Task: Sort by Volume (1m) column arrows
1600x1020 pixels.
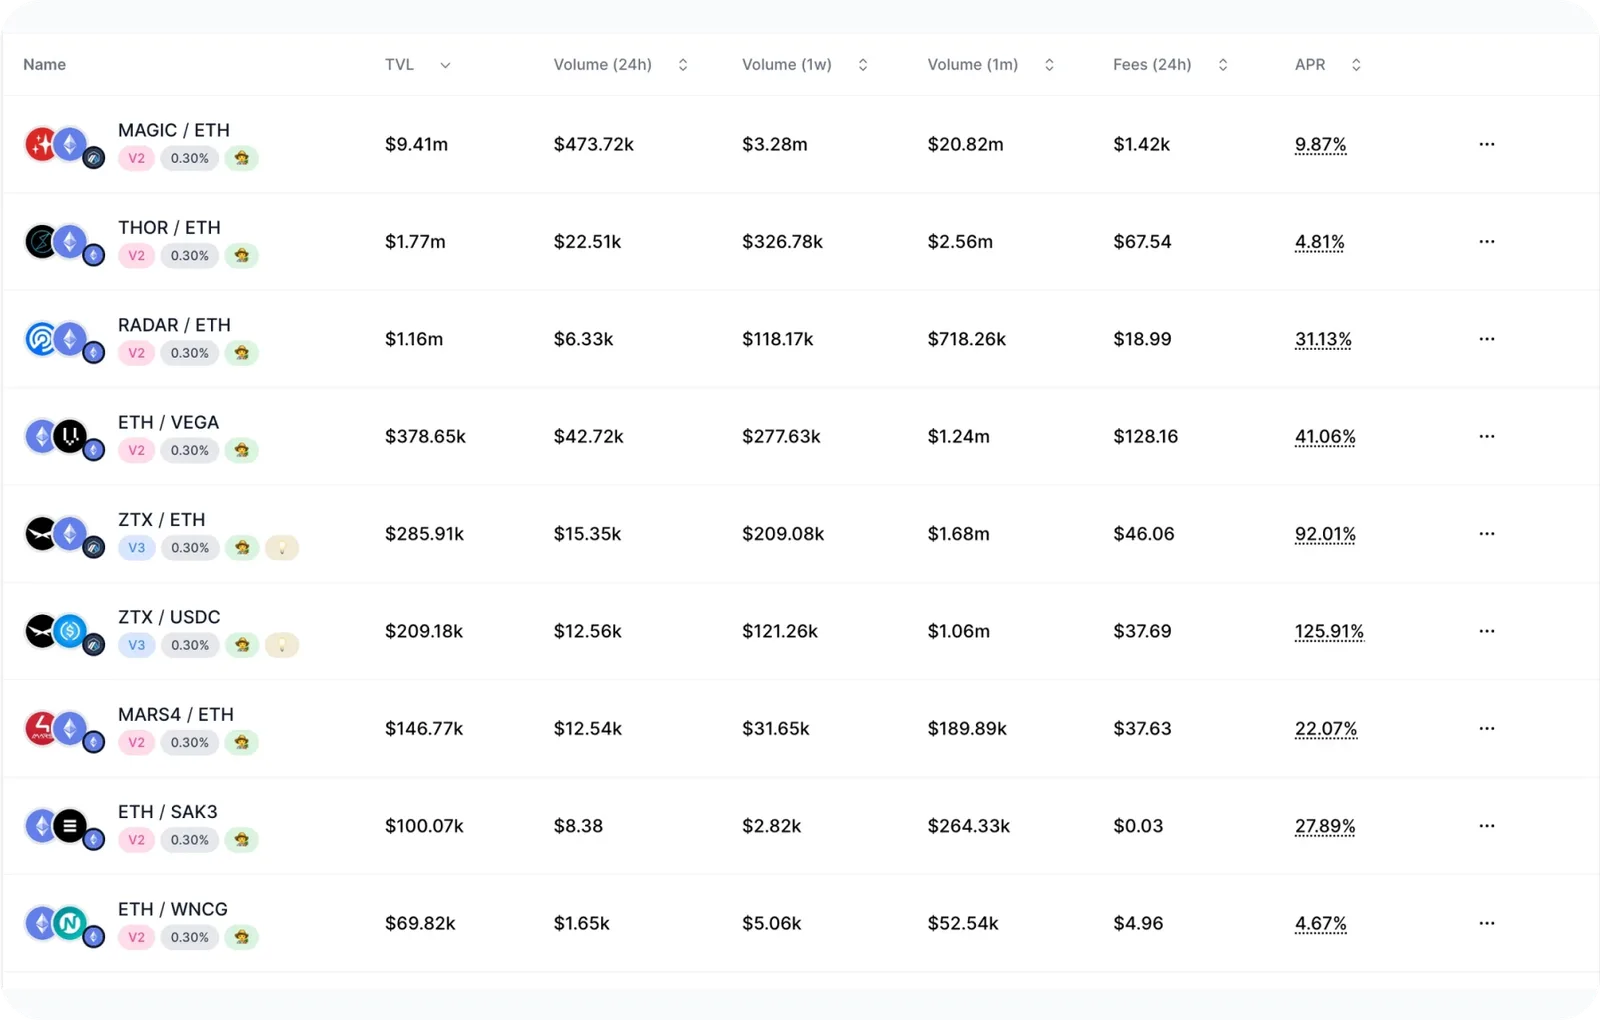Action: 1049,65
